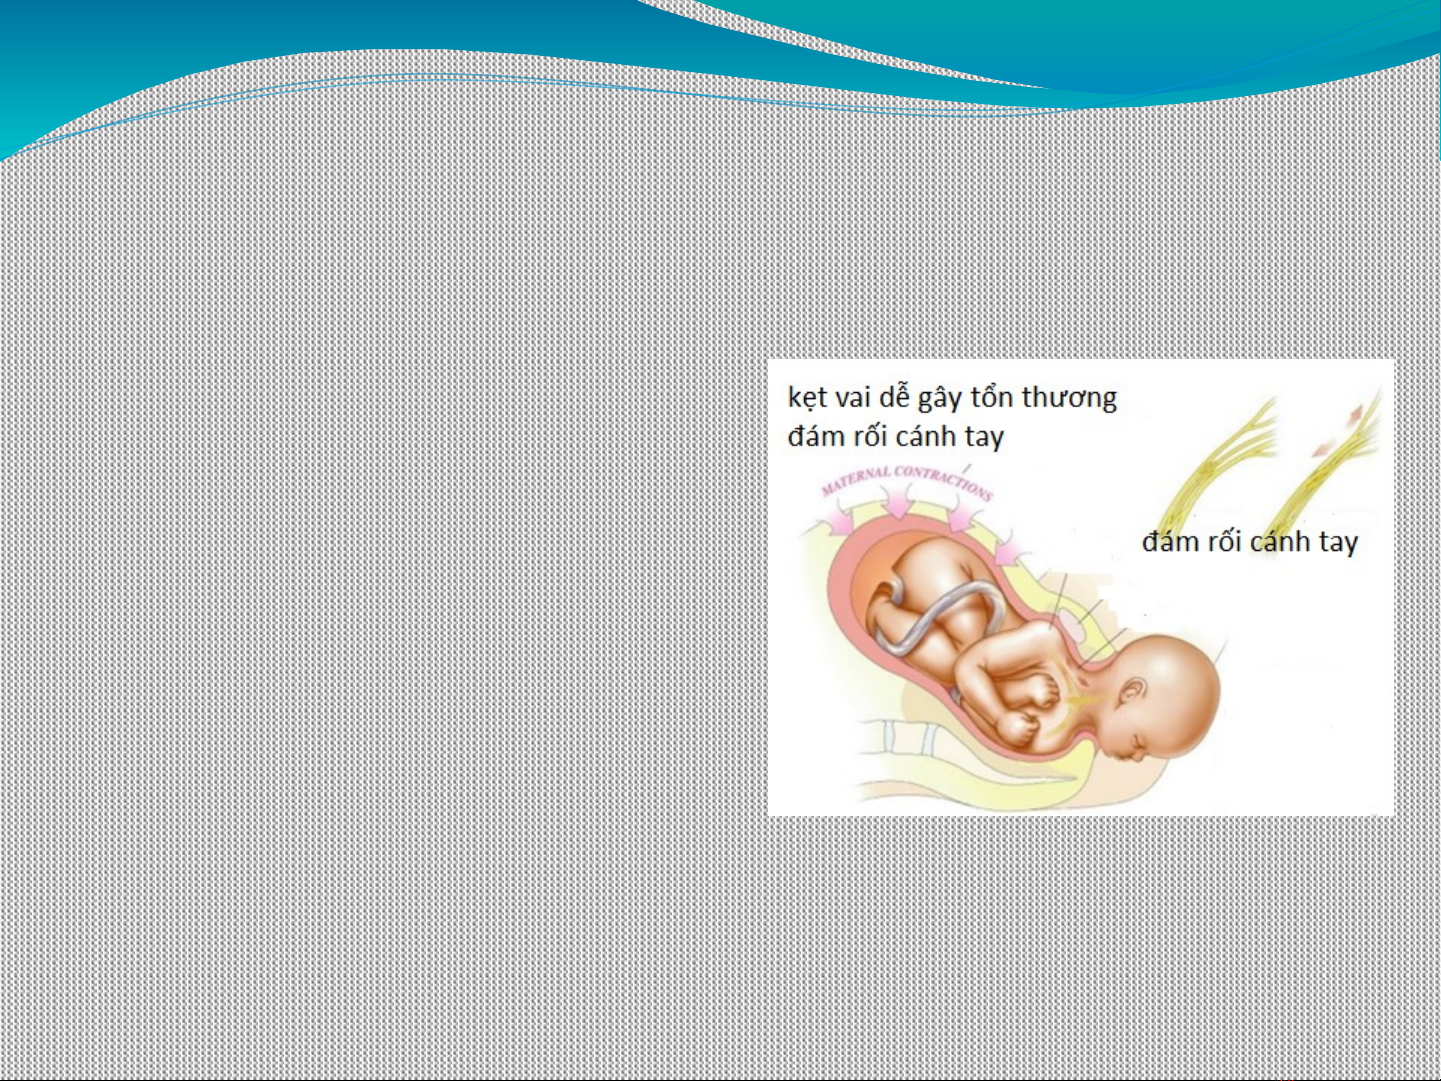Select the light purple pubic bone oval
This screenshot has height=1081, width=1441.
coord(1072,627)
